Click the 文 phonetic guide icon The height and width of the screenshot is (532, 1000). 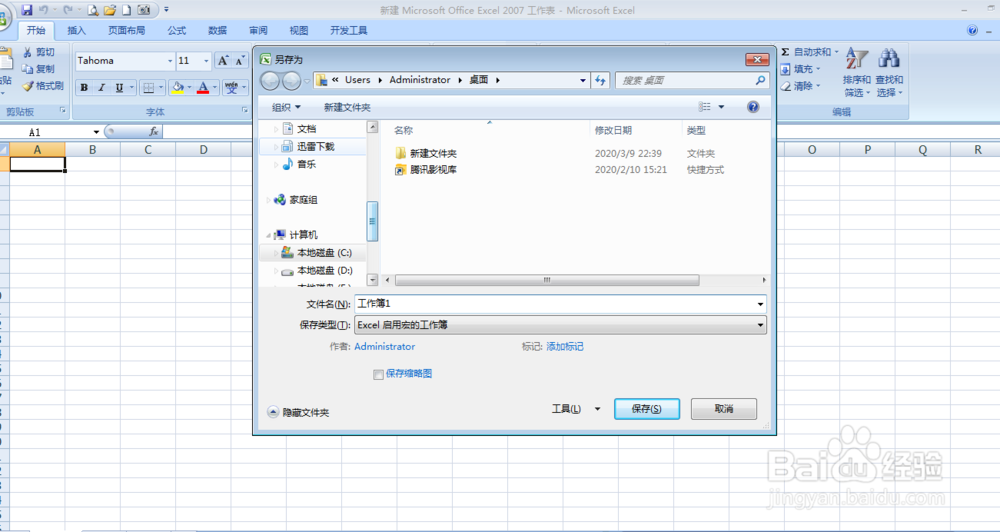[232, 87]
